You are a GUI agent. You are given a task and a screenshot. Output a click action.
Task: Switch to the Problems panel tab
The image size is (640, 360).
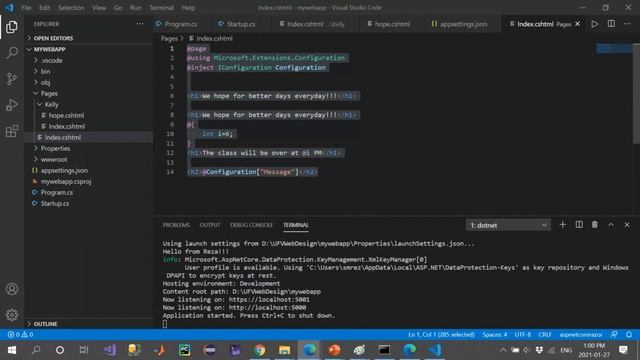176,225
